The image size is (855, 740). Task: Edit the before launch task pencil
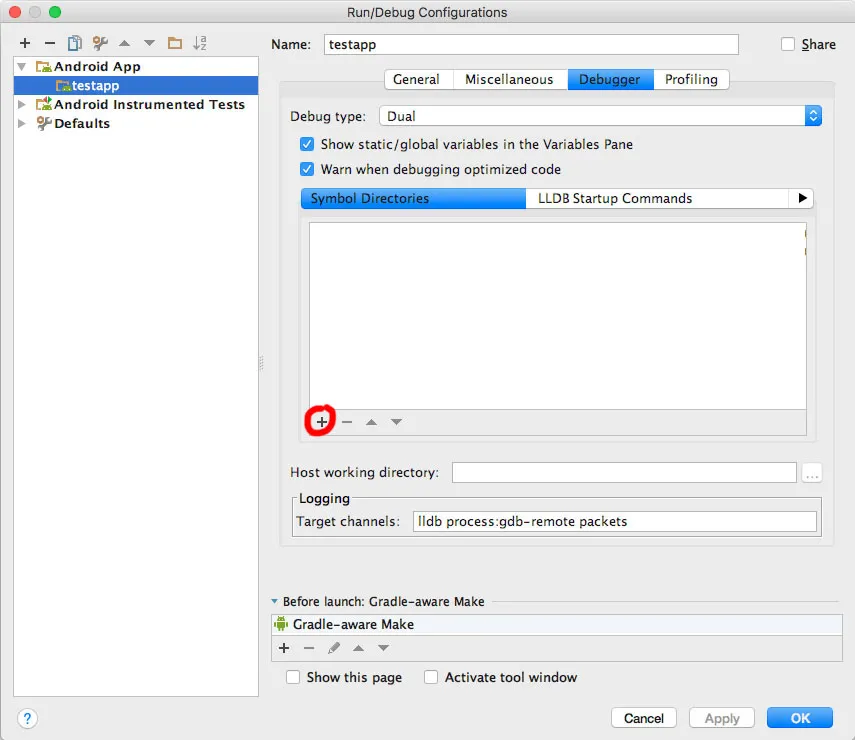pyautogui.click(x=334, y=648)
